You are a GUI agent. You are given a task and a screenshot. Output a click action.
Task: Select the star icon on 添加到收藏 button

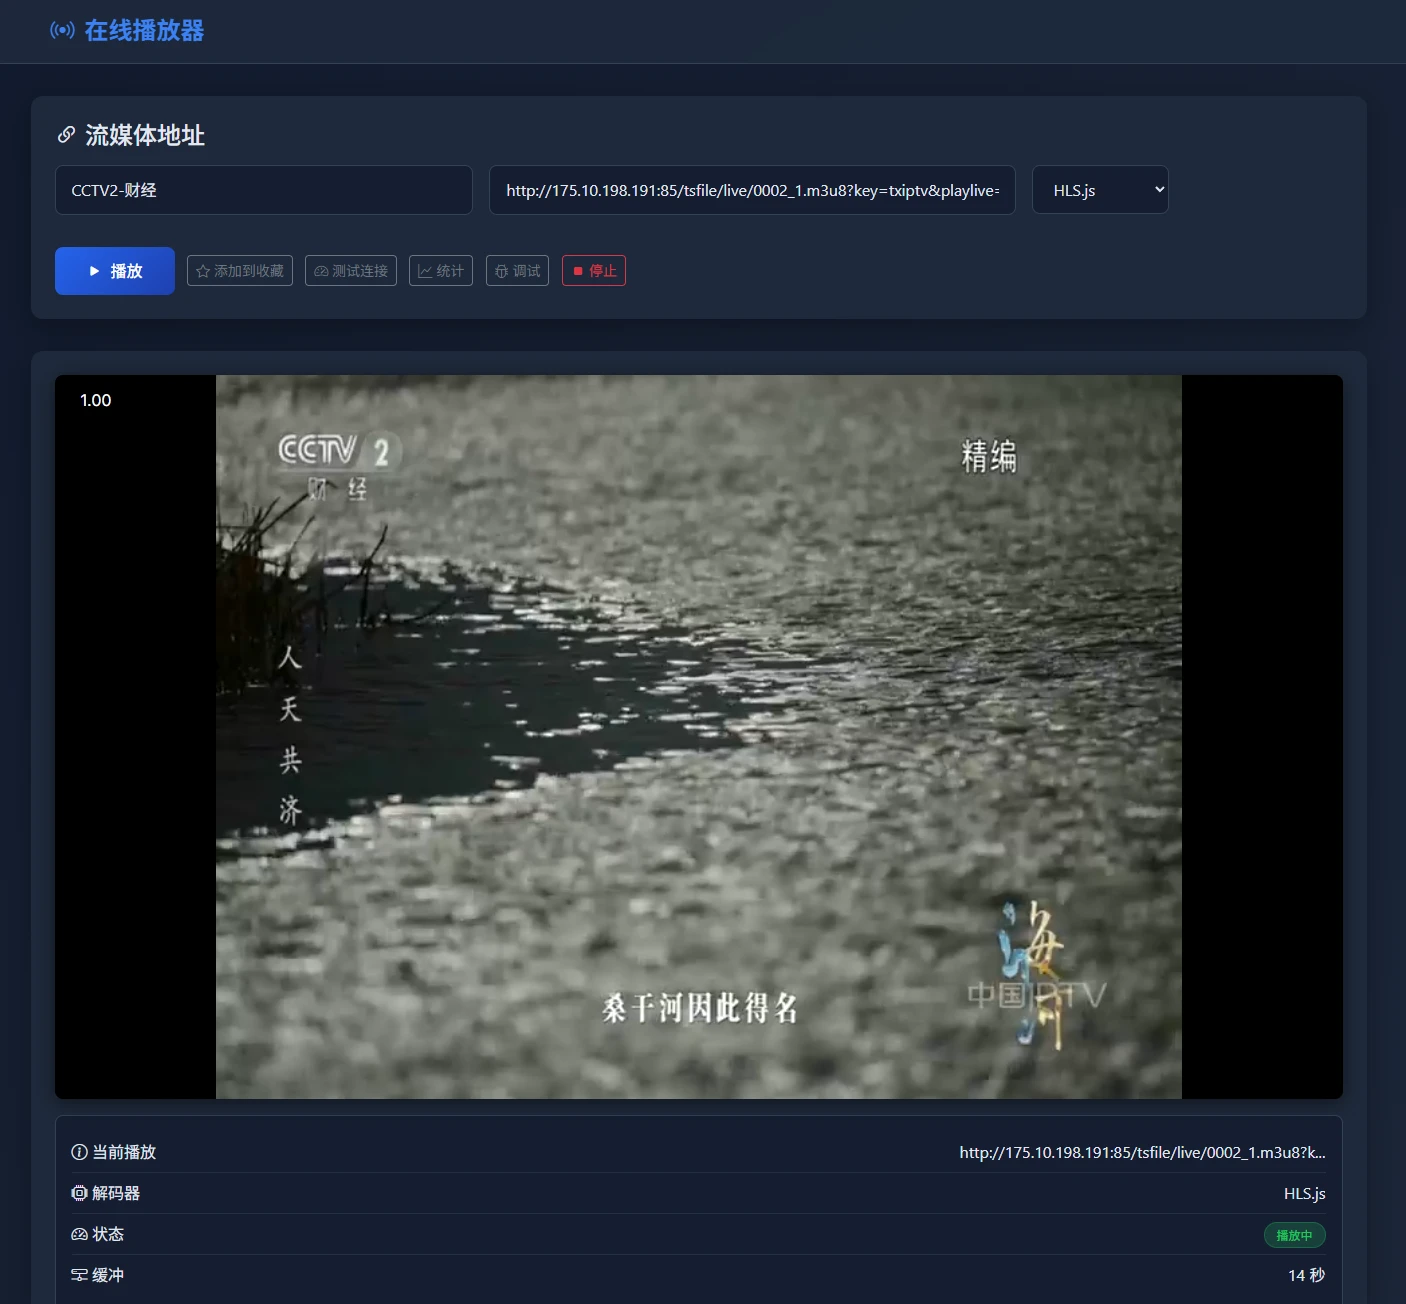pyautogui.click(x=203, y=270)
